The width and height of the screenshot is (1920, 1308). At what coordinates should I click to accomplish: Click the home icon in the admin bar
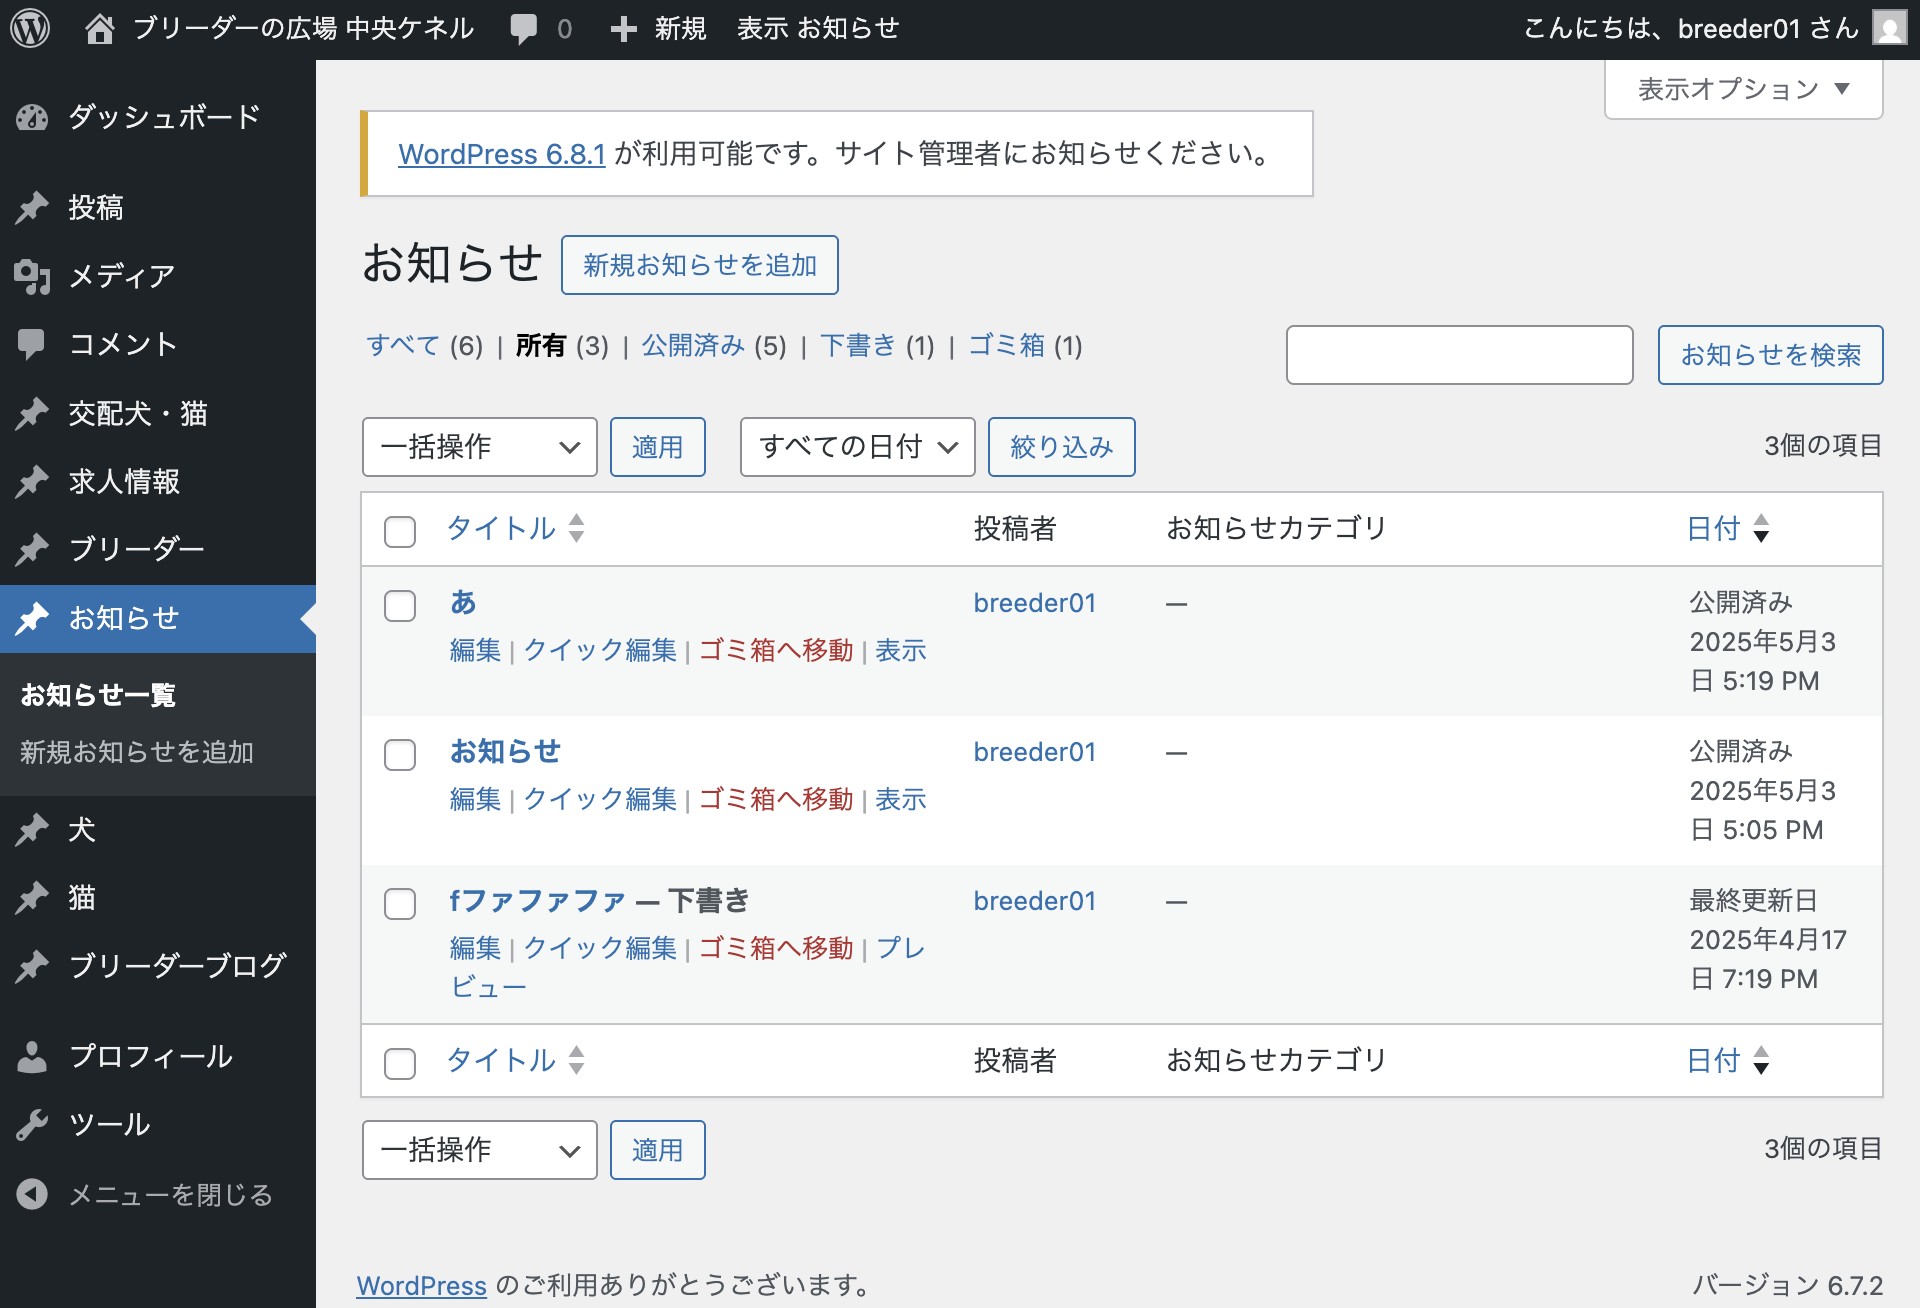(99, 28)
